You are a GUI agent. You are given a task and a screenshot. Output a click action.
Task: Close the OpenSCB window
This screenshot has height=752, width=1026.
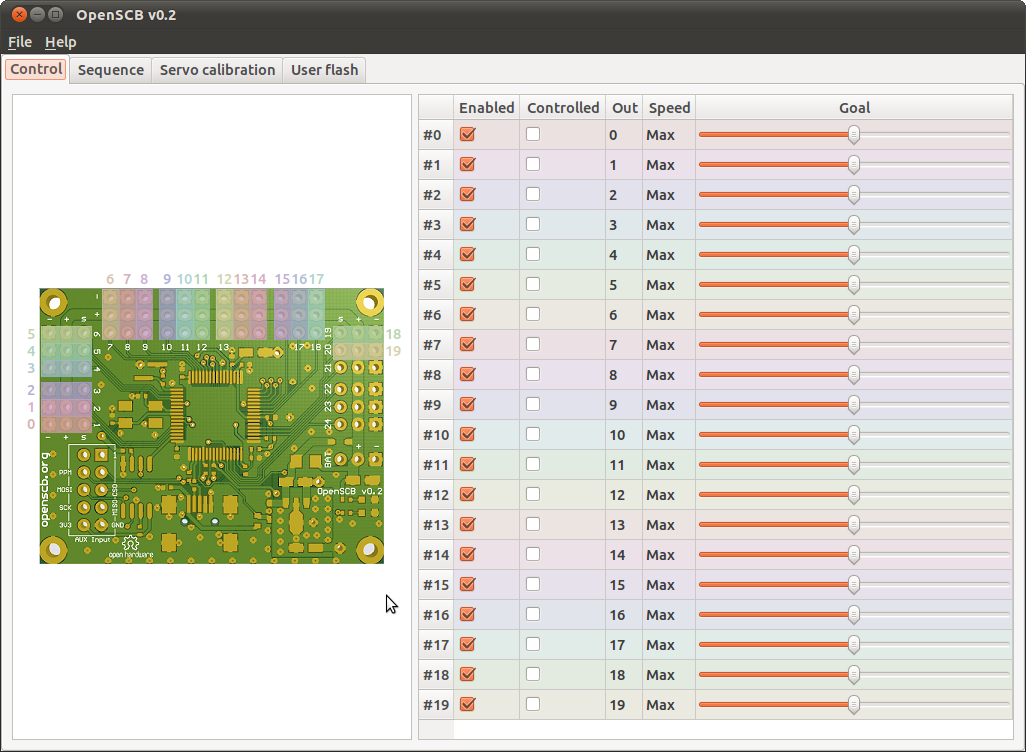(18, 14)
